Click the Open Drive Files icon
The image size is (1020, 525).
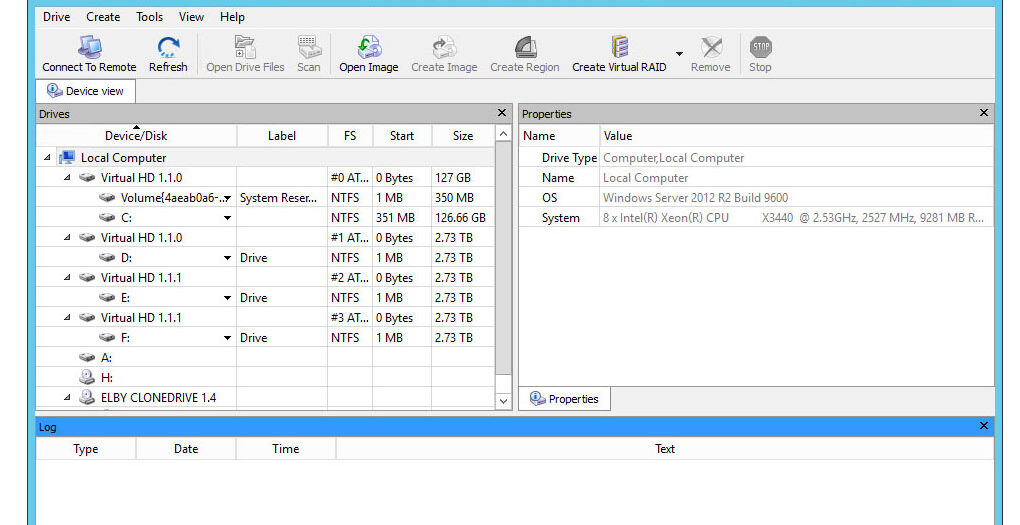click(x=245, y=47)
